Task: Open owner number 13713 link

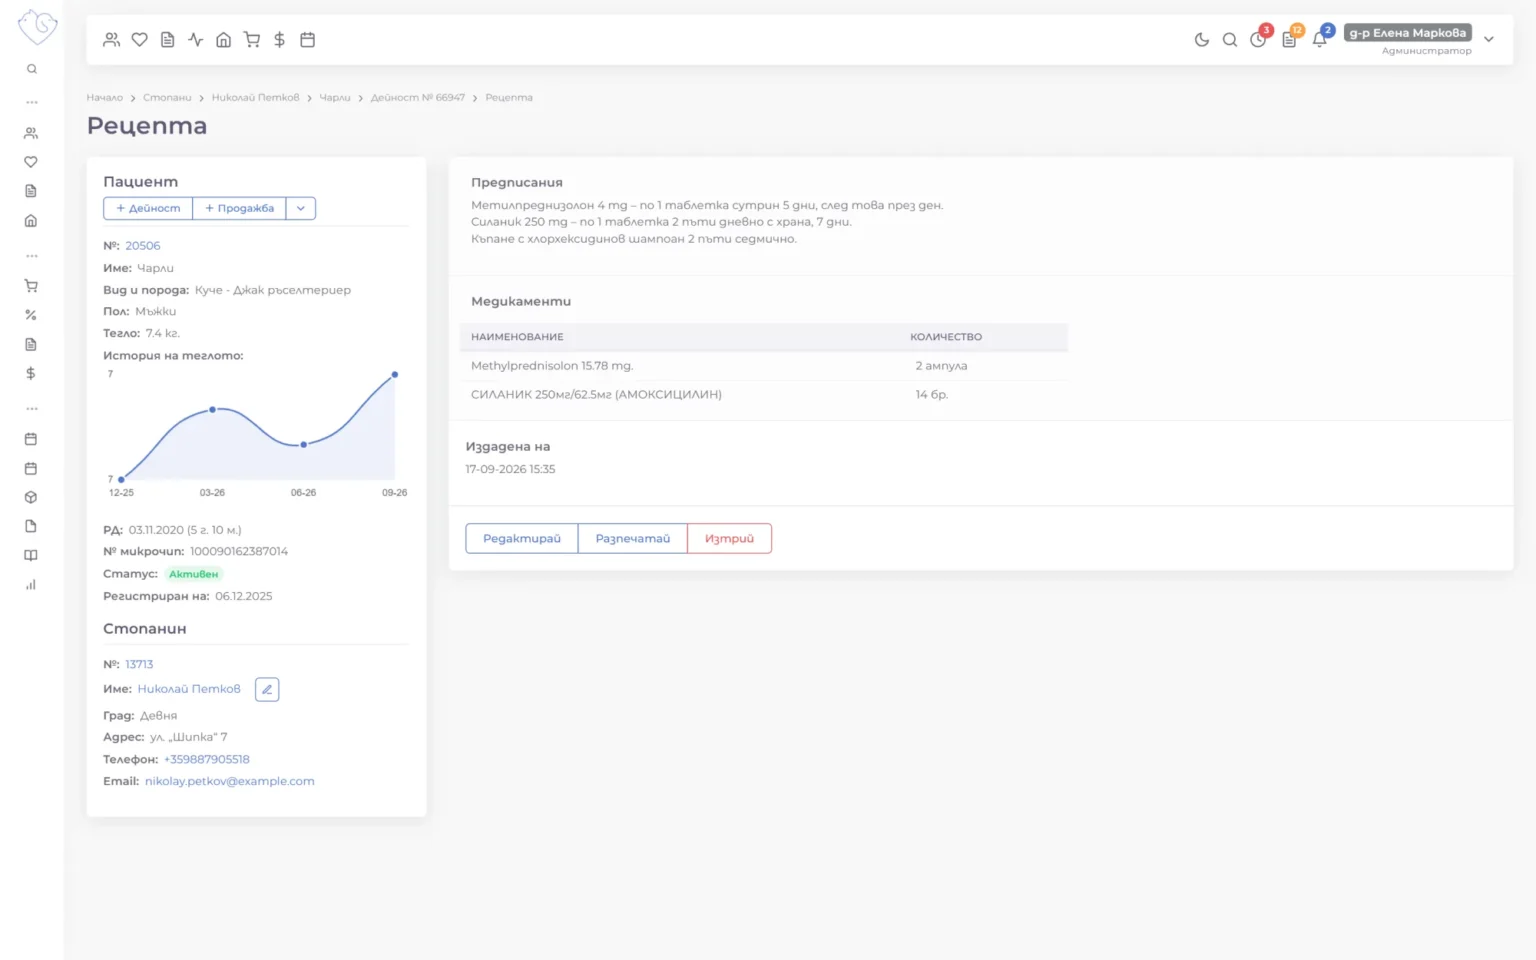Action: pyautogui.click(x=139, y=665)
